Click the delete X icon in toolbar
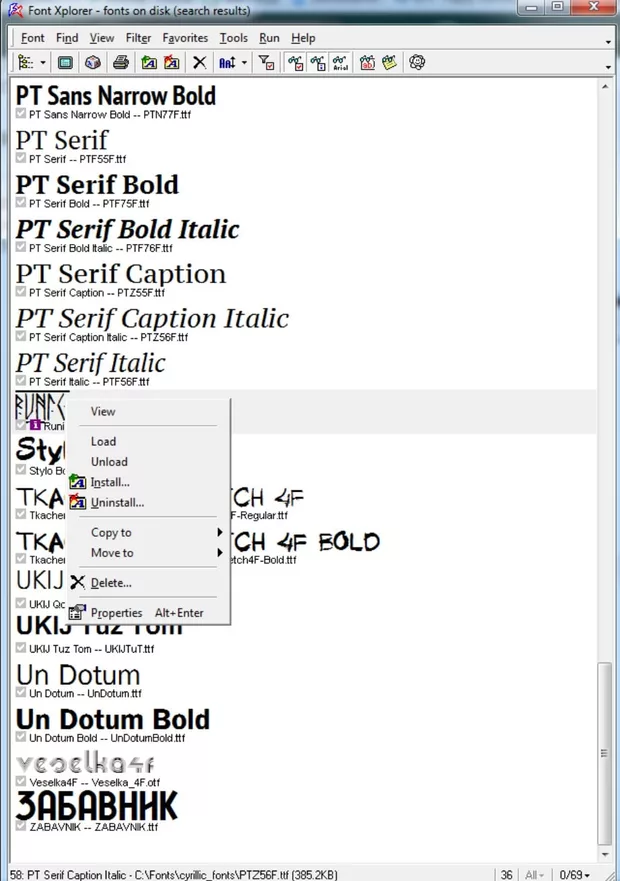This screenshot has height=881, width=620. [x=199, y=62]
